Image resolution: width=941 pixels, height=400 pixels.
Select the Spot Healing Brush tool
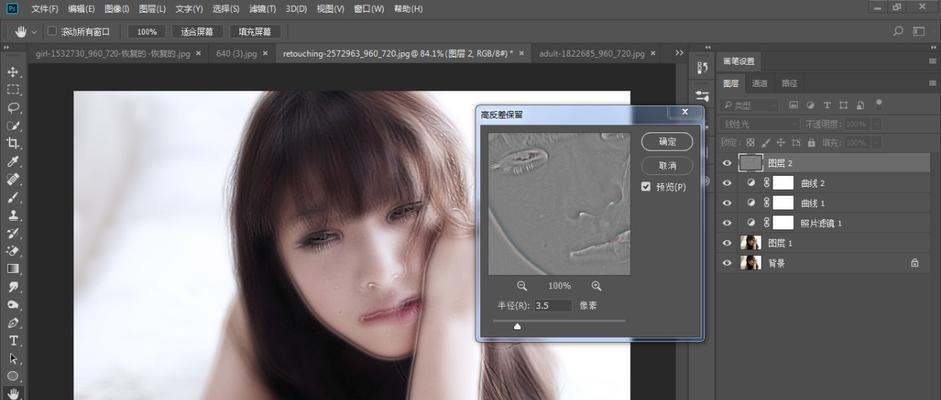click(13, 179)
